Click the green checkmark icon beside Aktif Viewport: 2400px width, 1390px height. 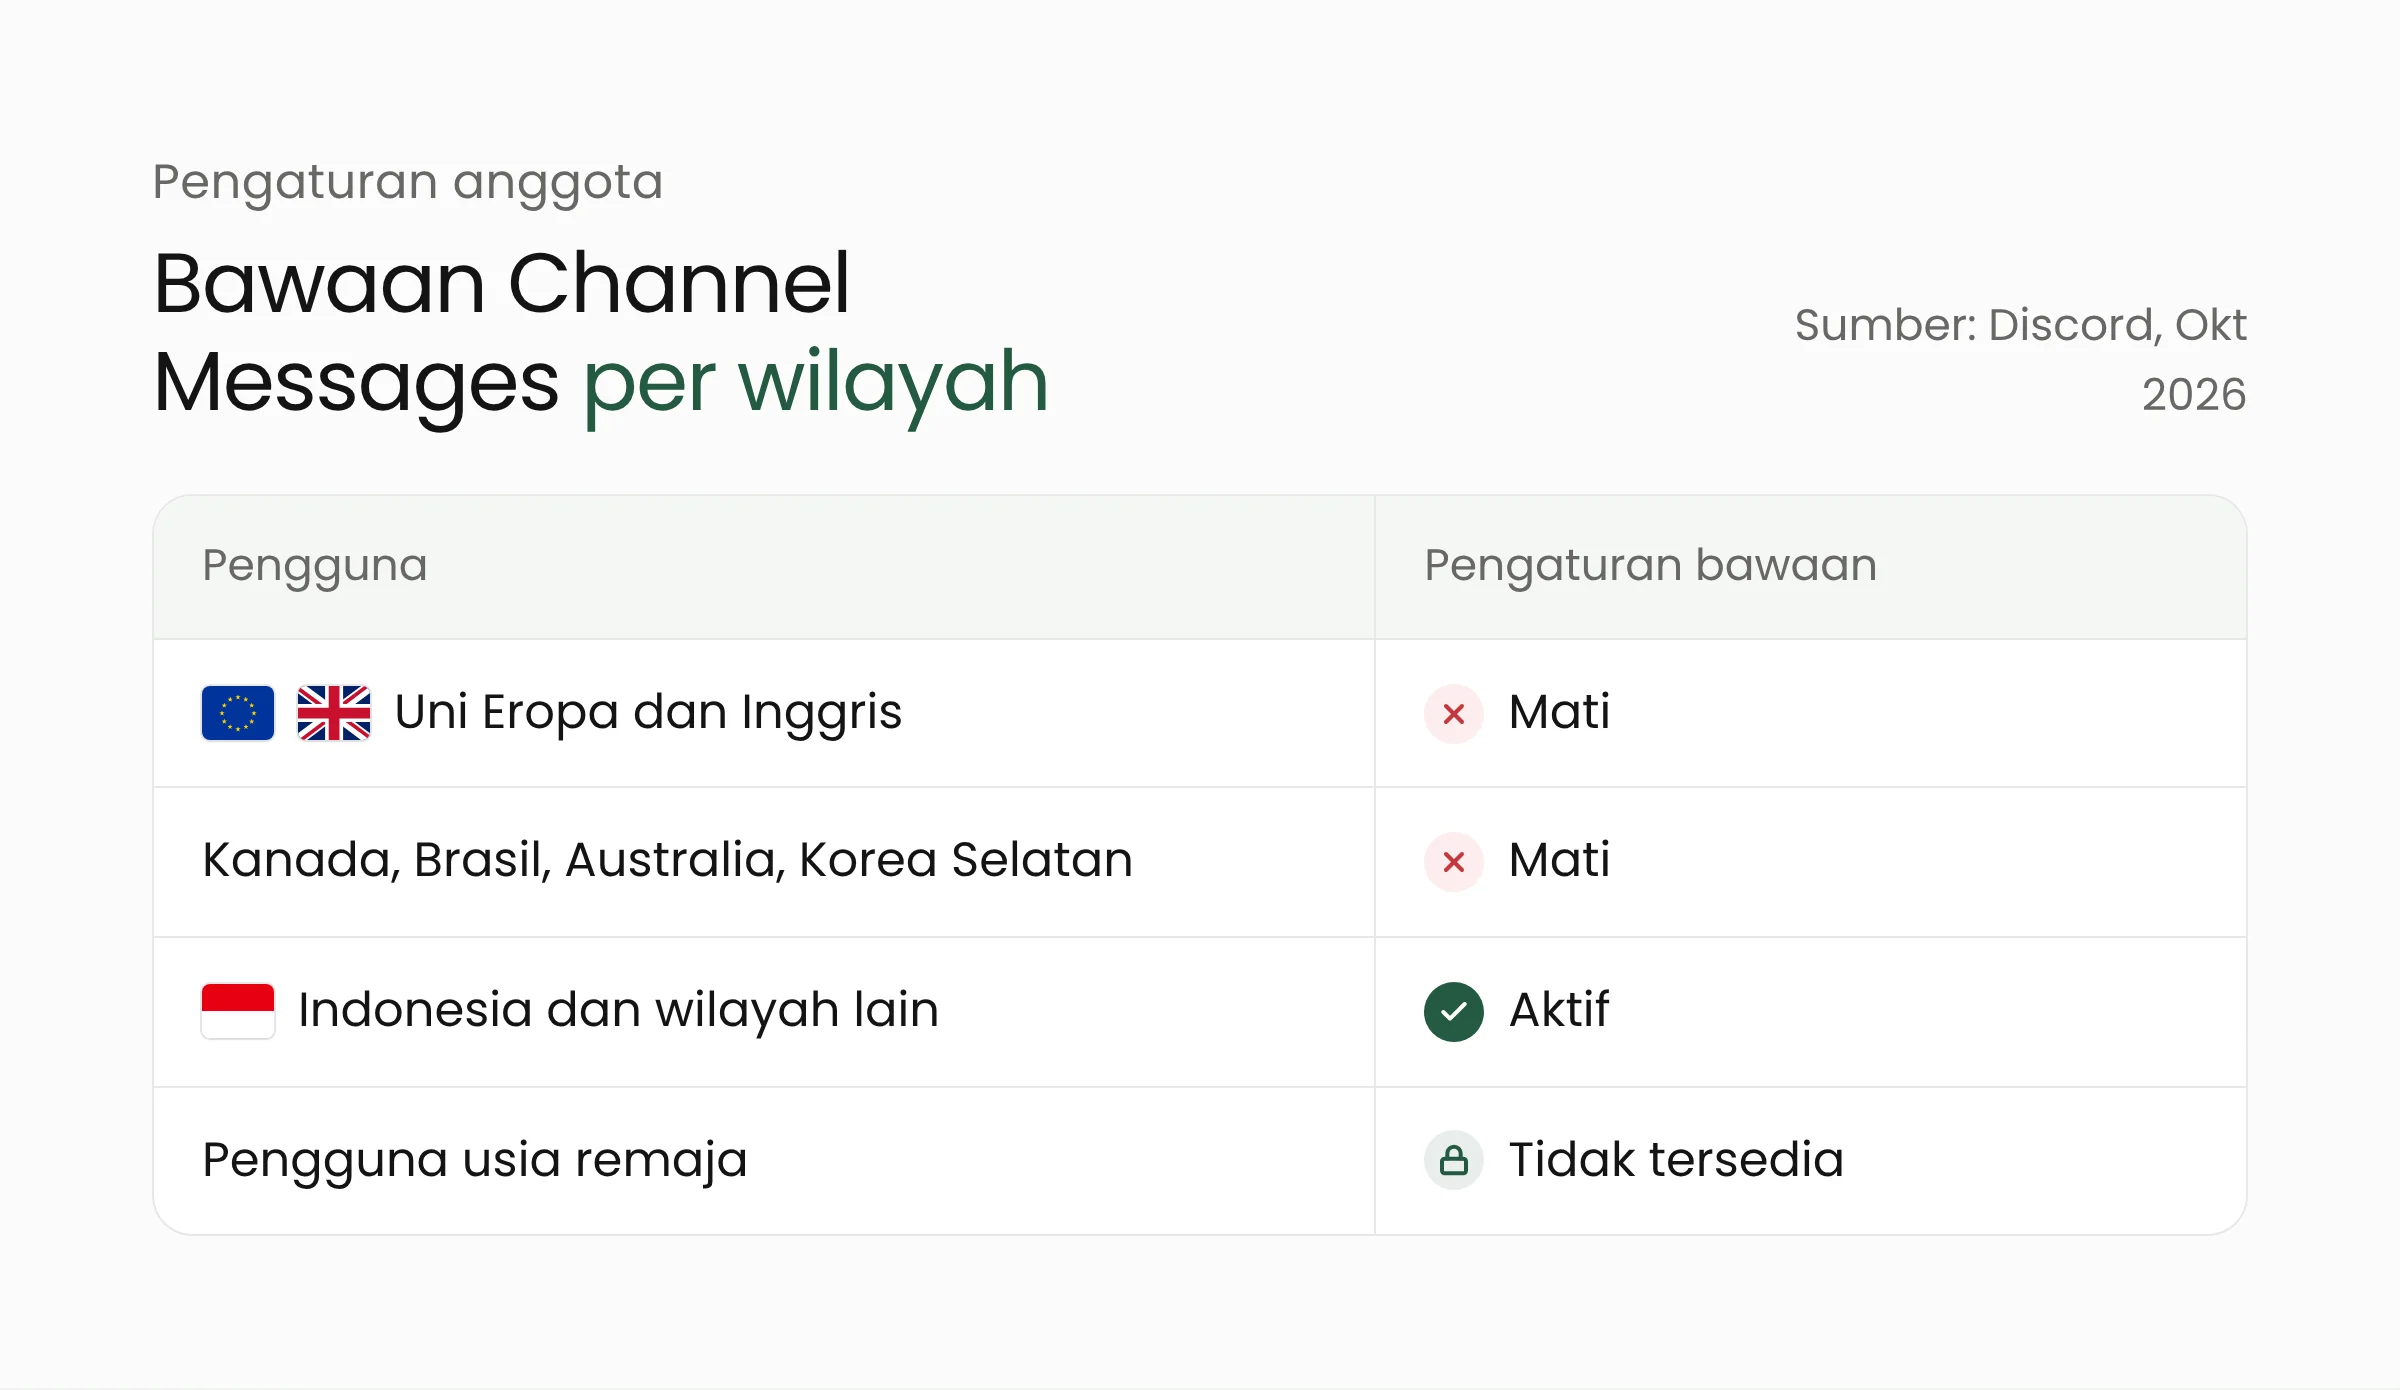click(1454, 1012)
